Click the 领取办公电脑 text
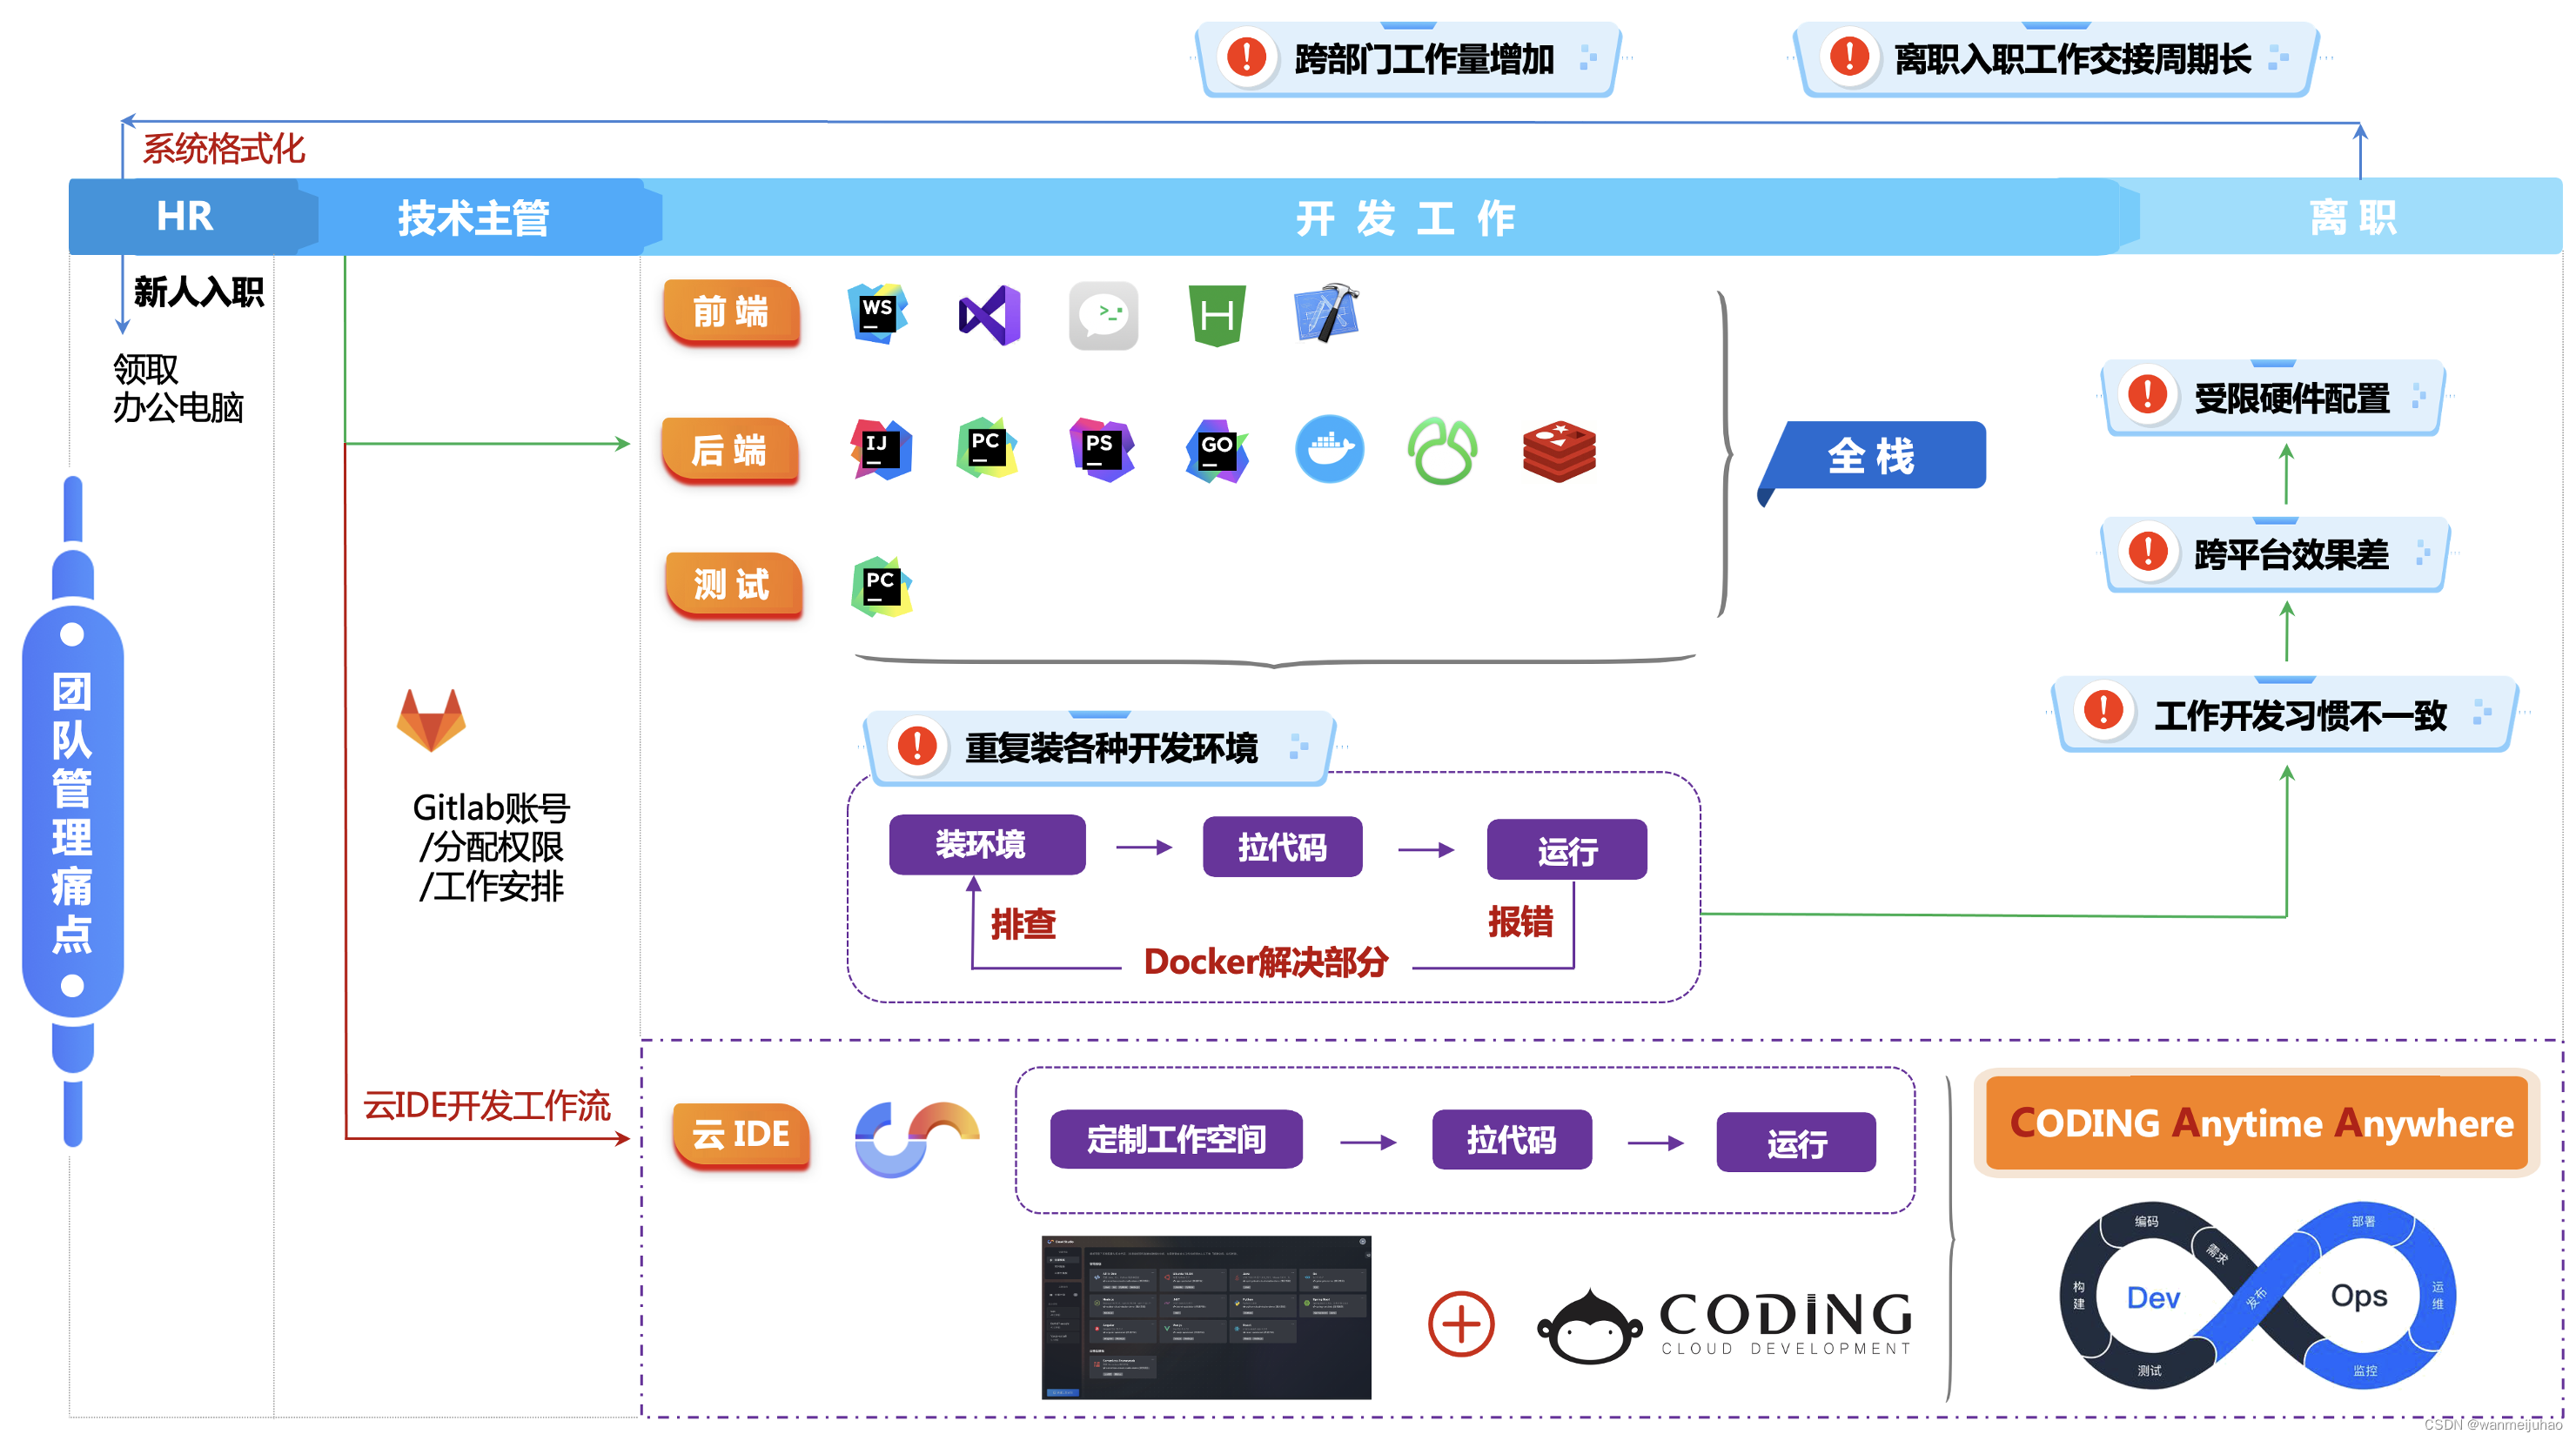Screen dimensions: 2576x1441 (178, 388)
